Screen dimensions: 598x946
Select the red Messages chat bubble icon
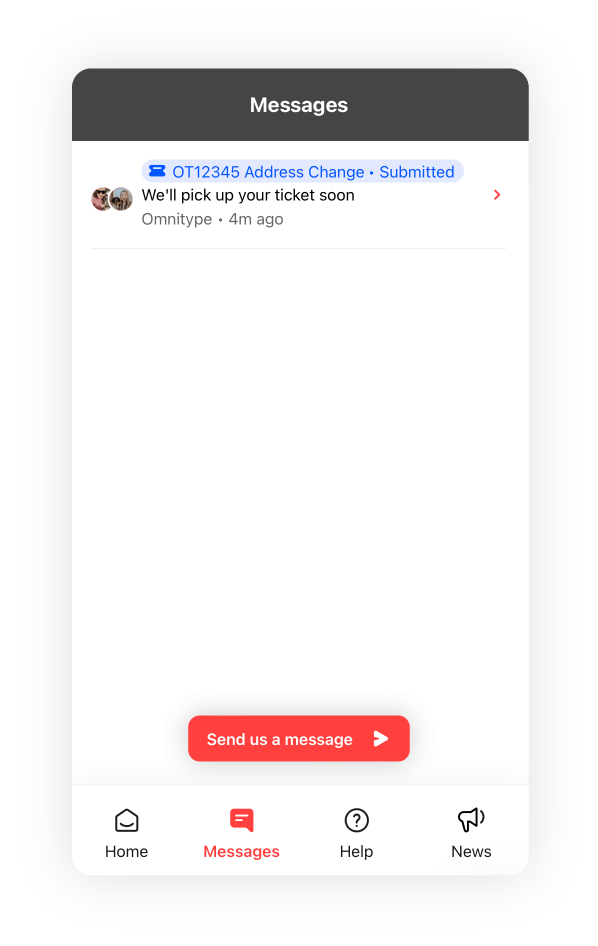(241, 820)
